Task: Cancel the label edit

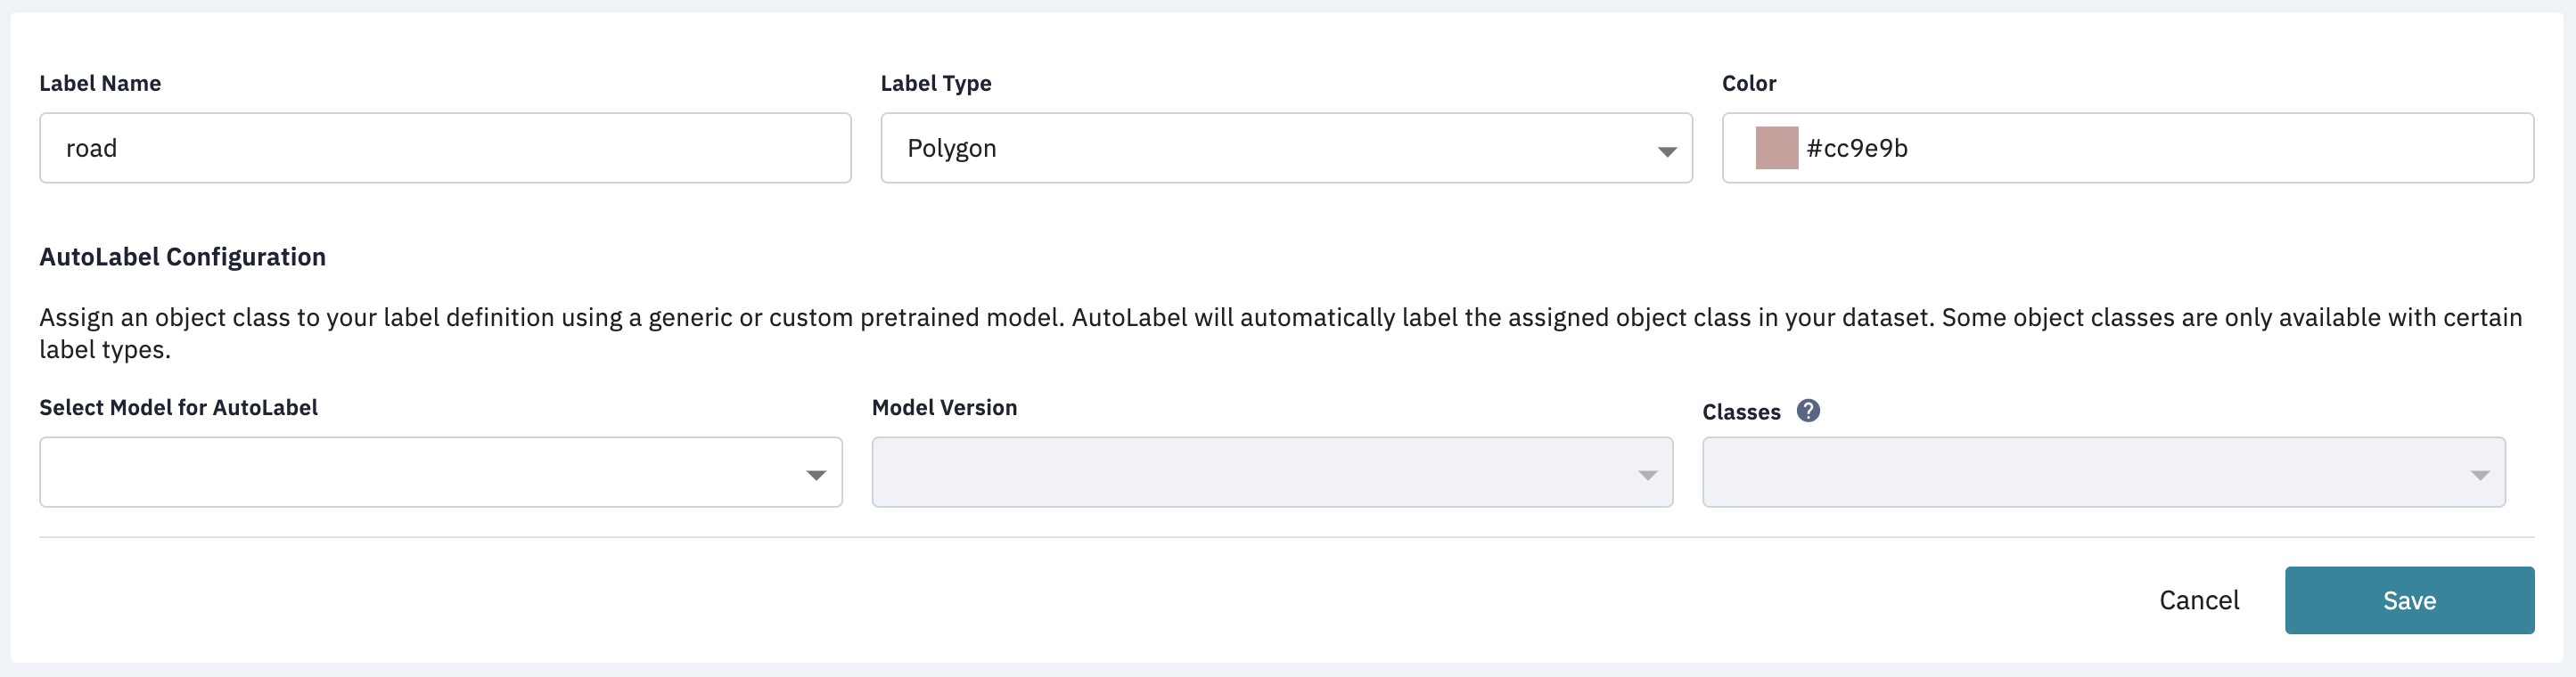Action: click(2199, 600)
